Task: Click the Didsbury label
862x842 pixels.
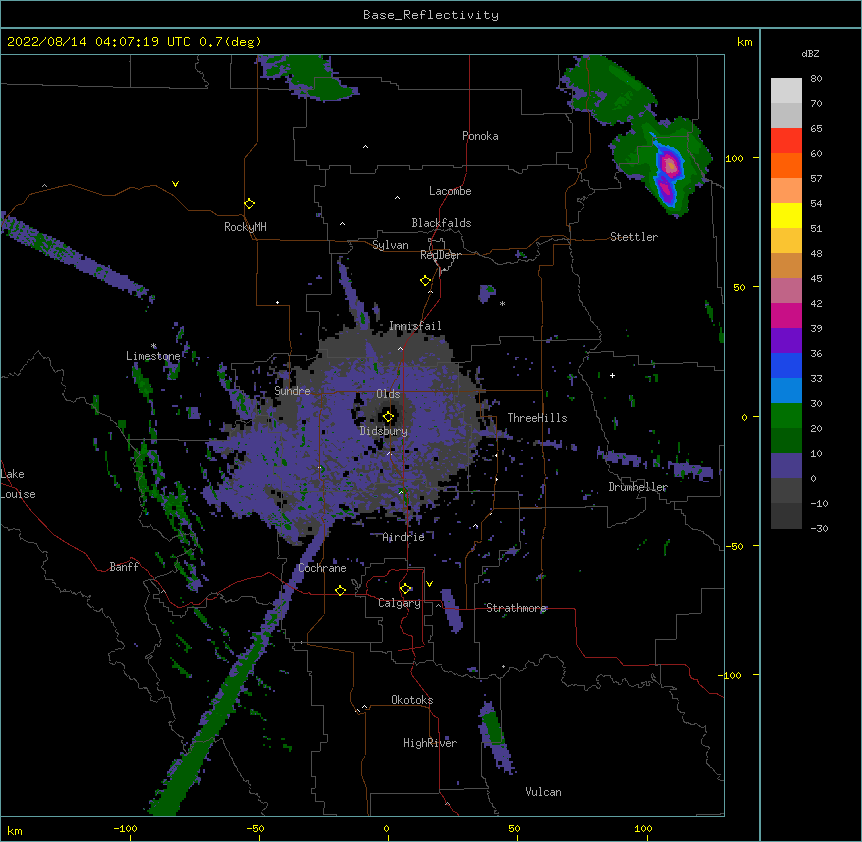Action: [x=384, y=431]
